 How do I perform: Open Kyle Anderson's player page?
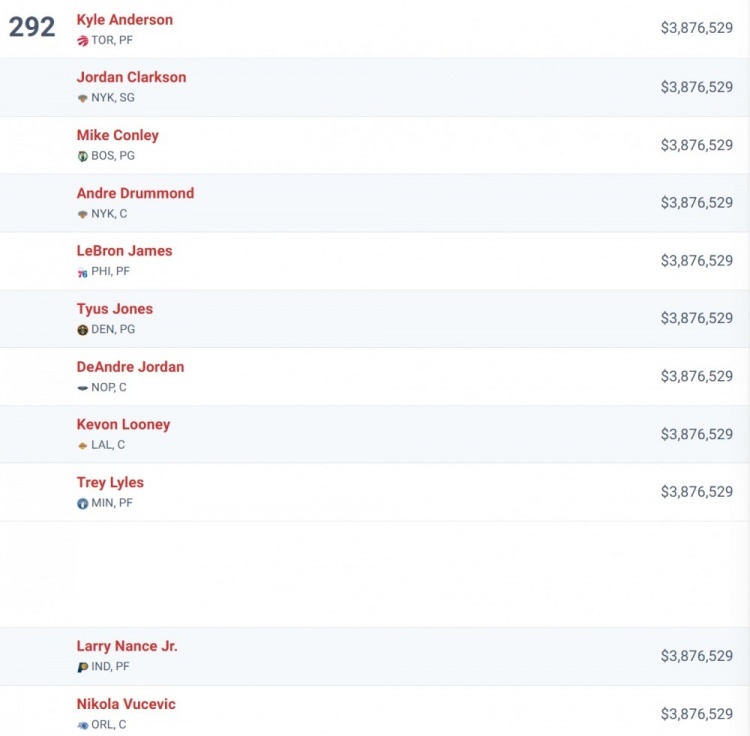click(125, 20)
